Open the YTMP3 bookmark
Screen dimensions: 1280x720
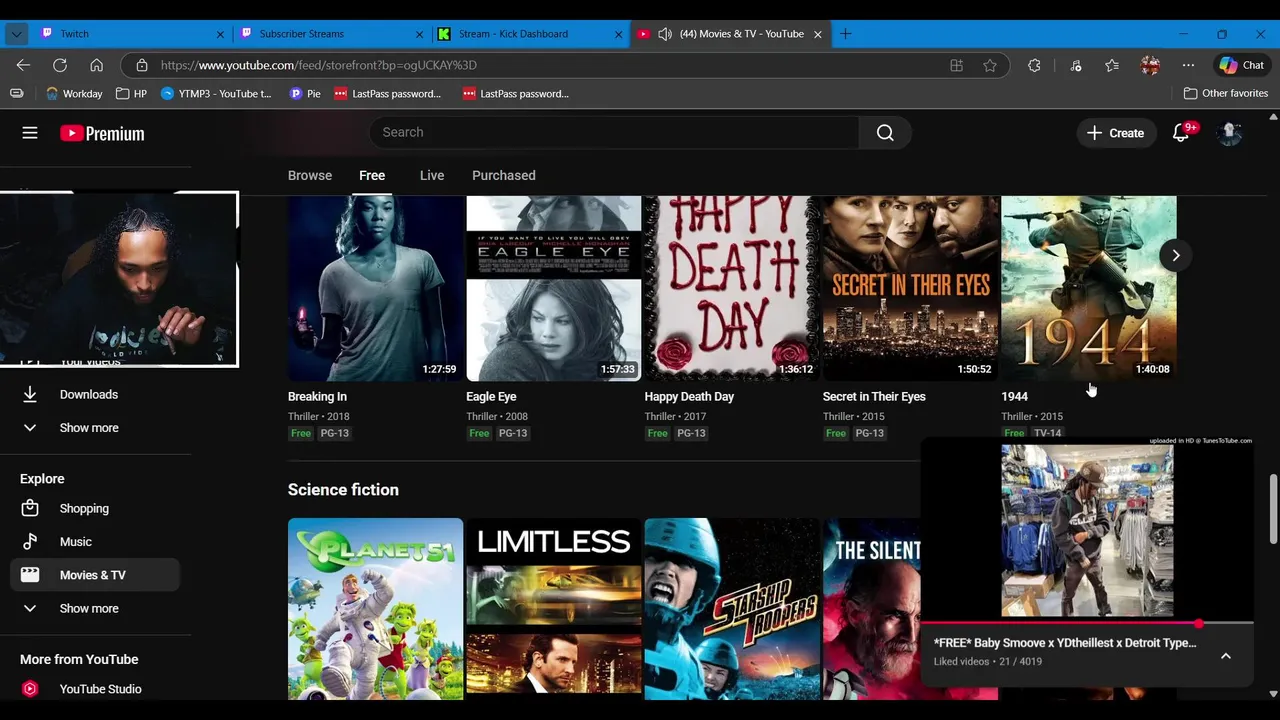(216, 93)
